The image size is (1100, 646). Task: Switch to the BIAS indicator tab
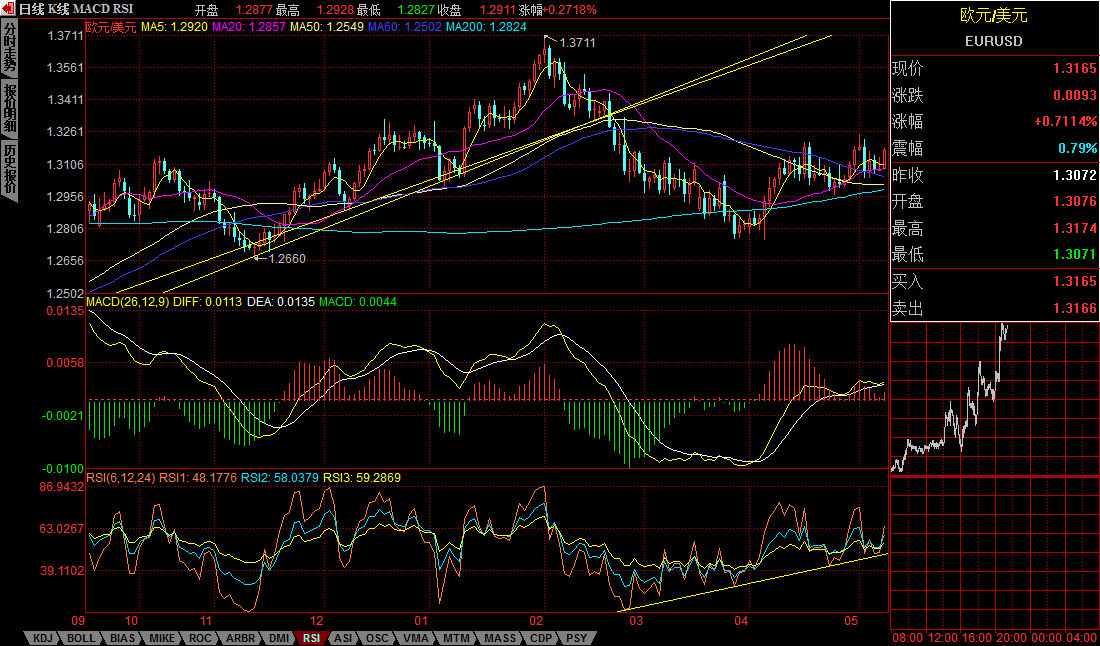pos(123,638)
